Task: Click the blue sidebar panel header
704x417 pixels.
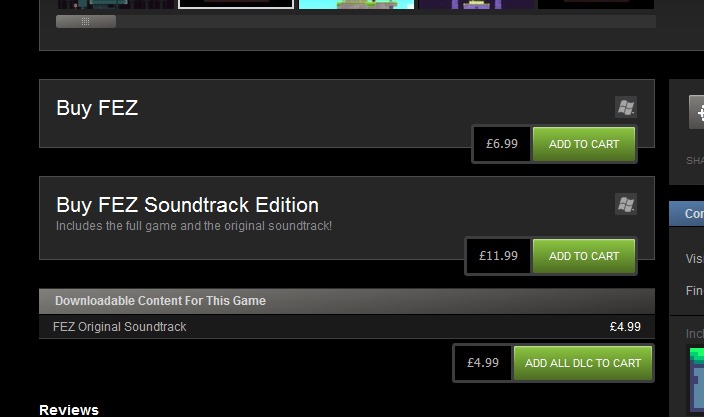Action: pyautogui.click(x=688, y=213)
